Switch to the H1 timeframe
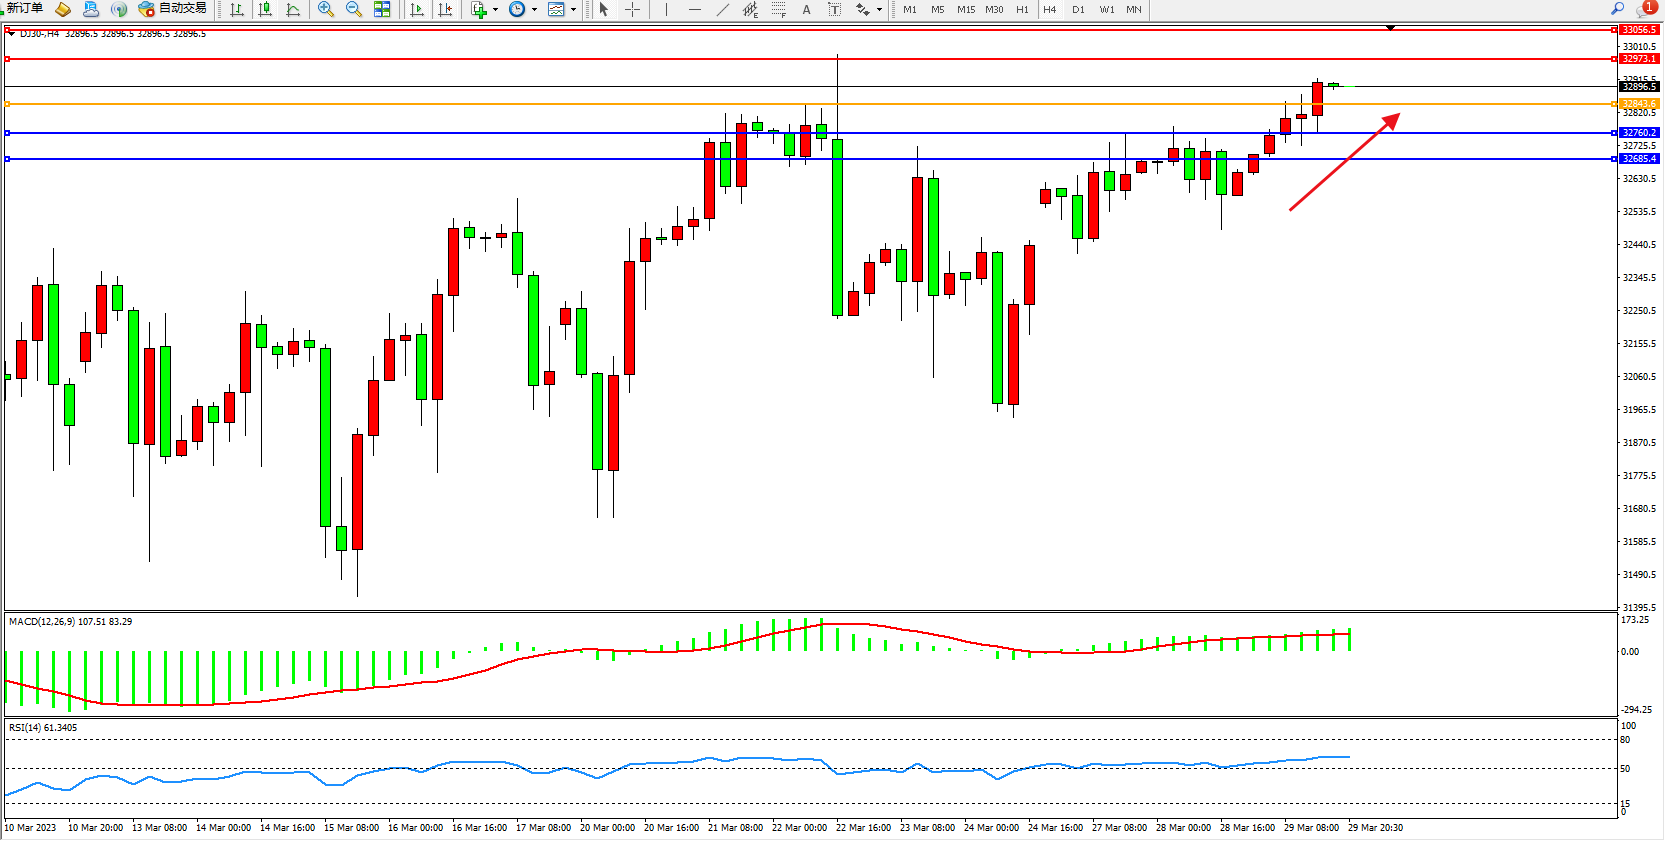1665x841 pixels. point(1022,9)
